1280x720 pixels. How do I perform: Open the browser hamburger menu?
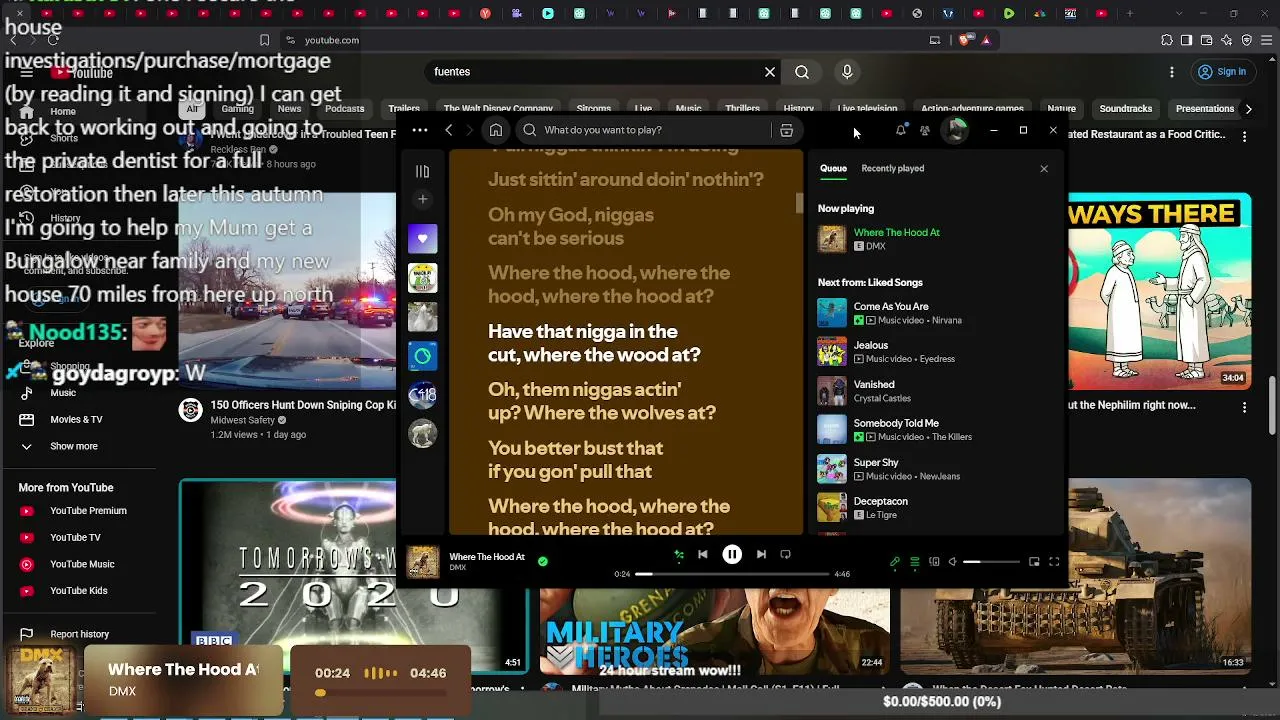pos(1266,40)
